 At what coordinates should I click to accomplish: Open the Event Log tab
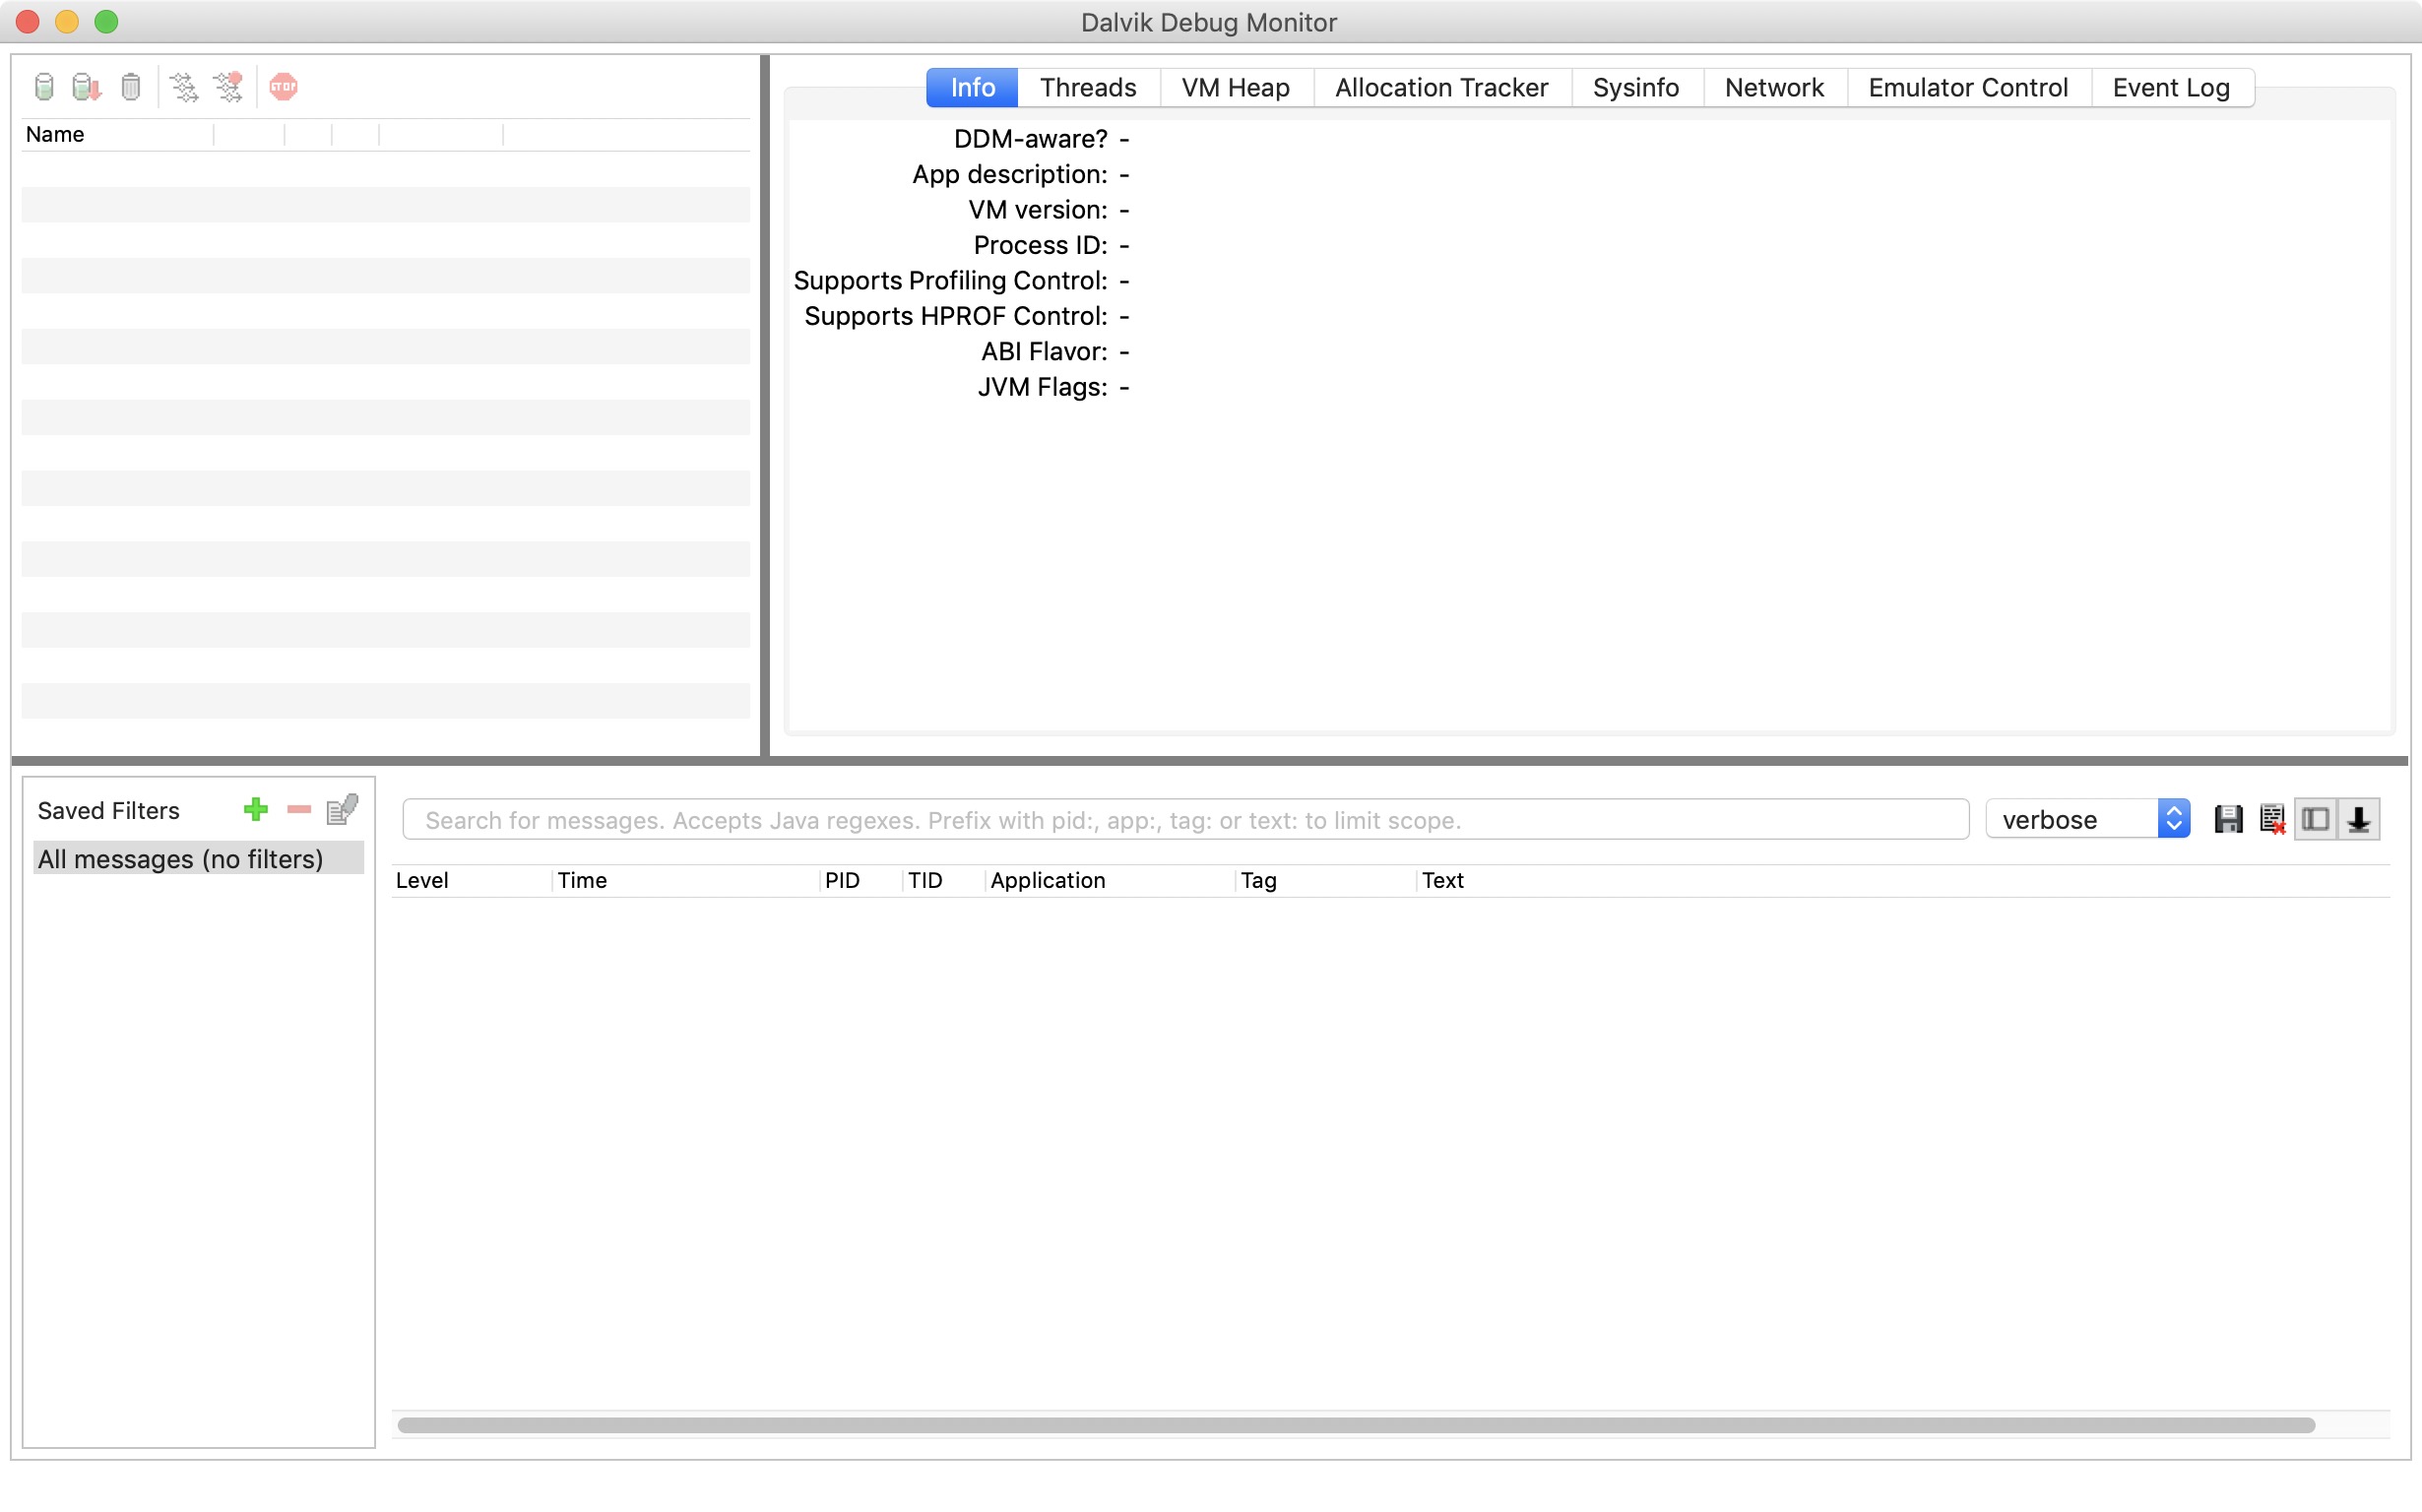coord(2171,88)
